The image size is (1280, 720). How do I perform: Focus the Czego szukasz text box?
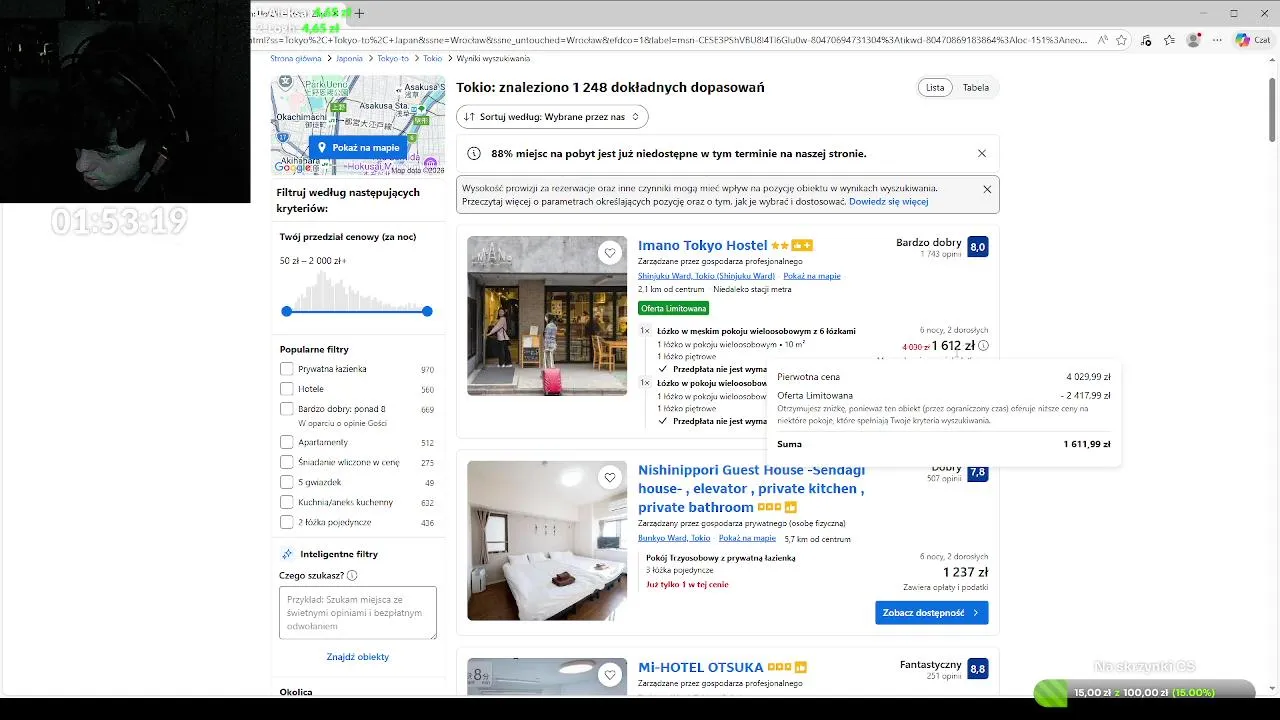[358, 612]
